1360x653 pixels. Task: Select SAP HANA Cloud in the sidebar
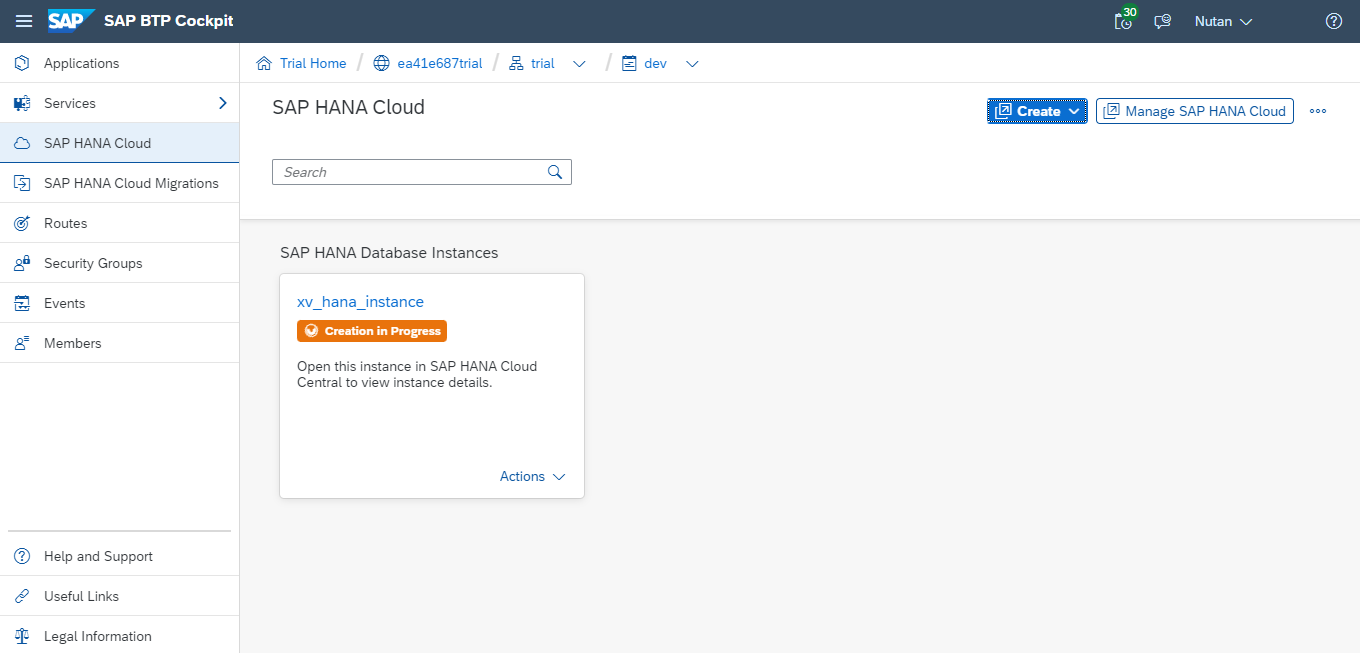(120, 143)
